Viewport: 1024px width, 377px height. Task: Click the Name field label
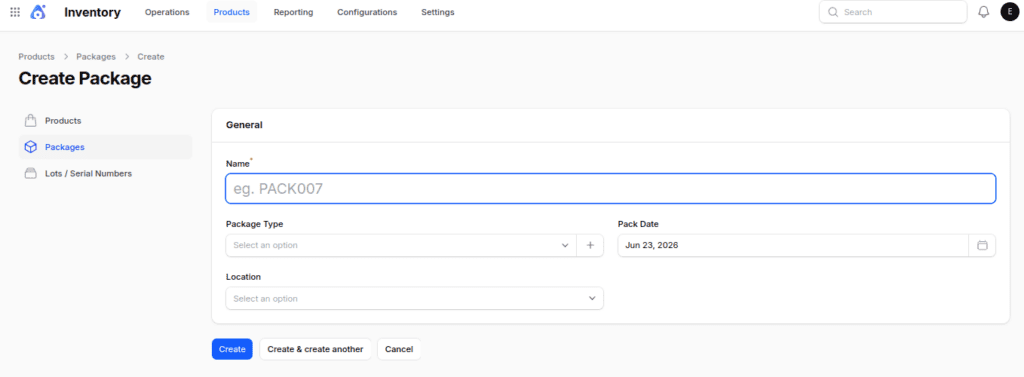tap(238, 163)
